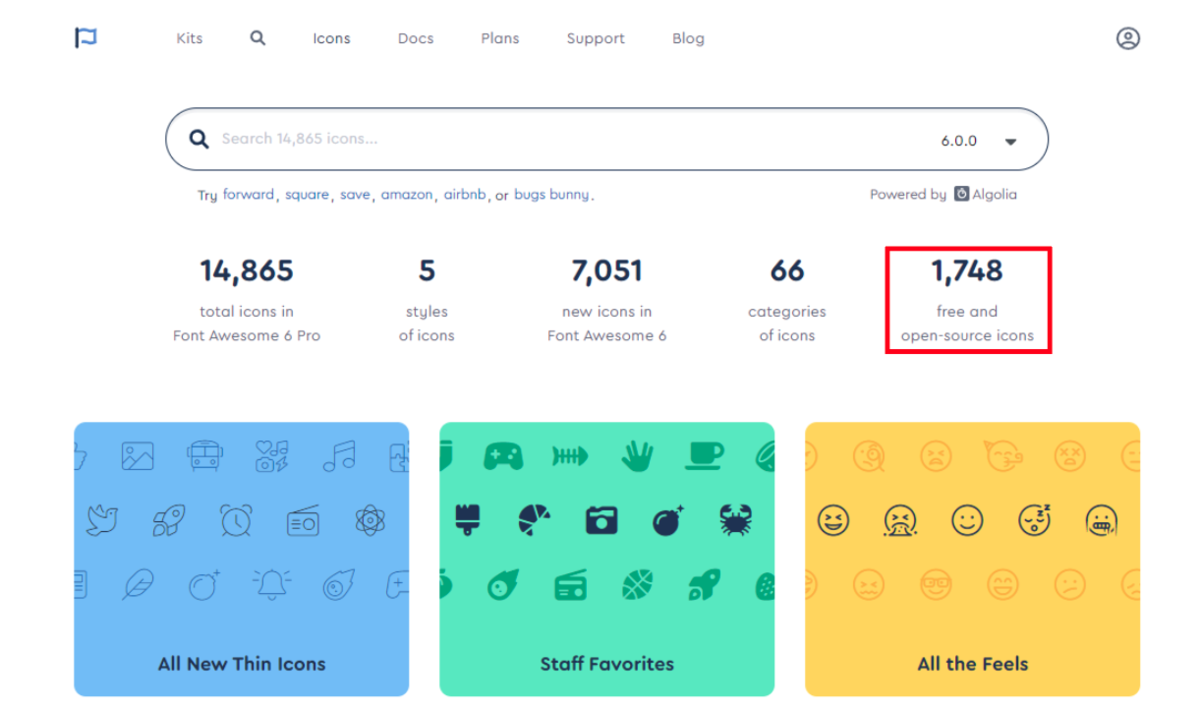Image resolution: width=1200 pixels, height=712 pixels.
Task: Click the '7,051' new icons stat
Action: click(x=607, y=270)
